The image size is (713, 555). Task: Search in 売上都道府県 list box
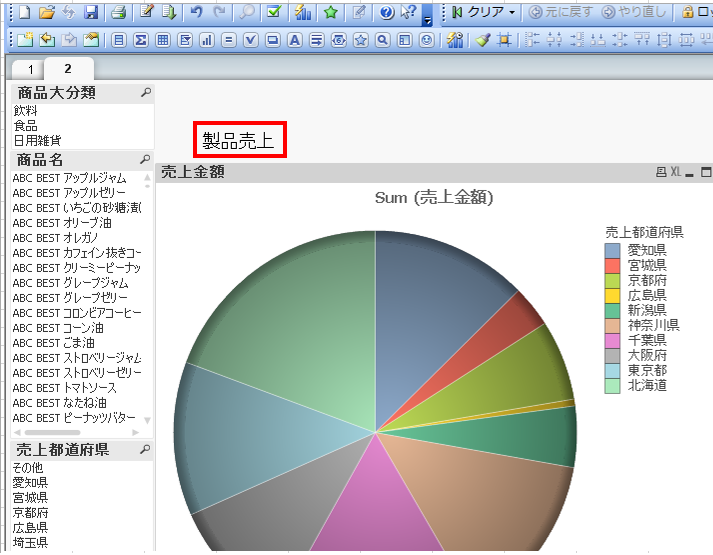coord(145,449)
